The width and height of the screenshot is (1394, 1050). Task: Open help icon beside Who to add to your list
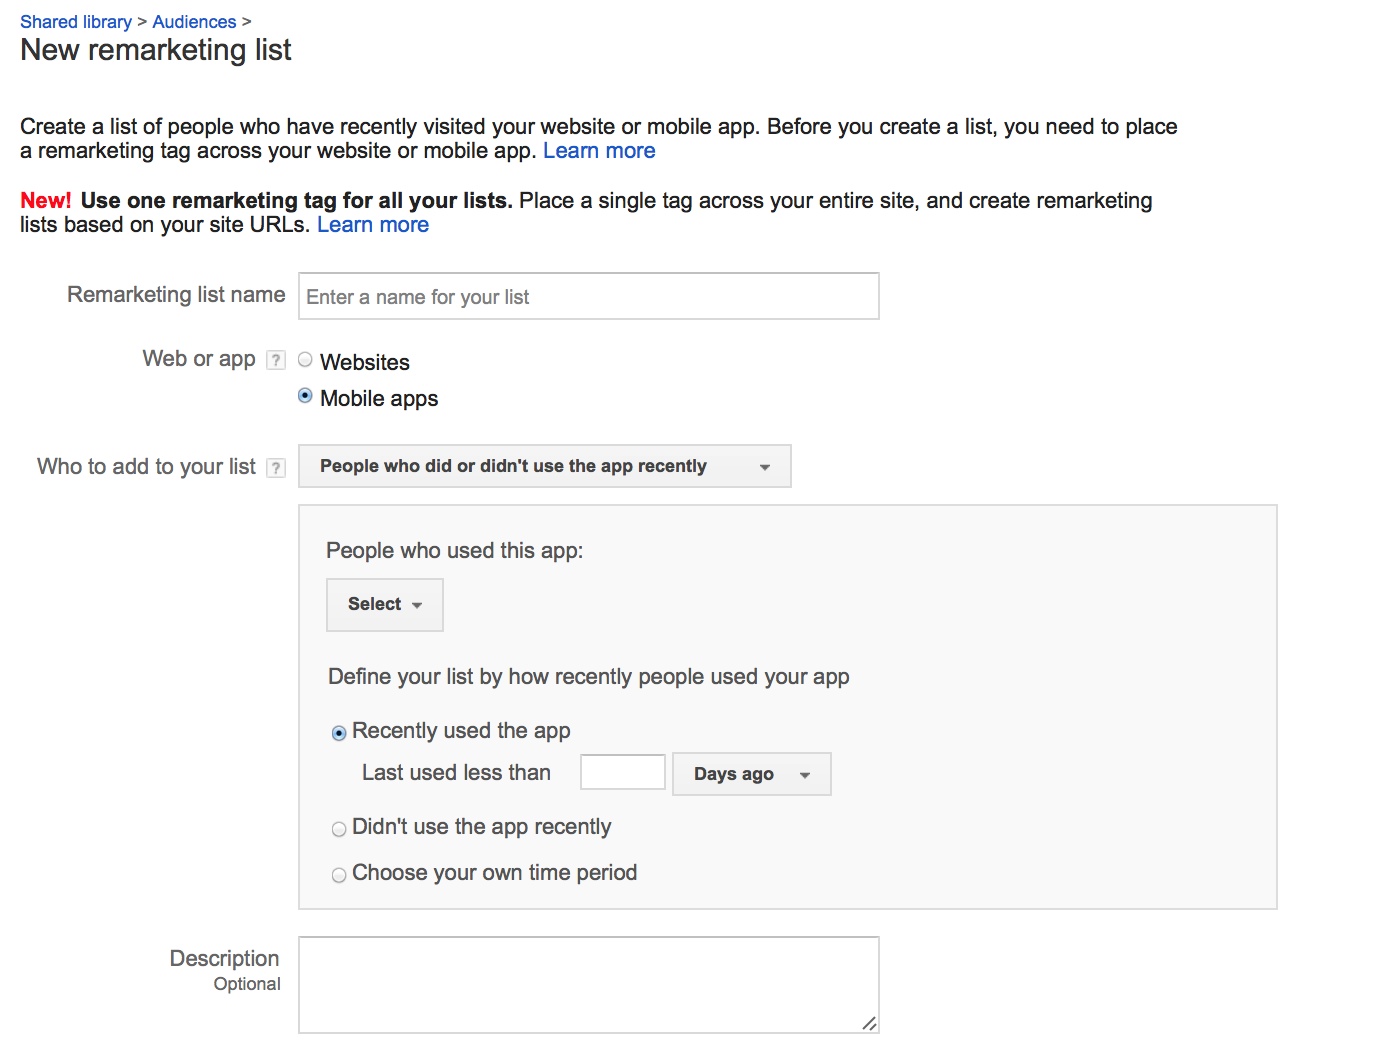[x=276, y=468]
